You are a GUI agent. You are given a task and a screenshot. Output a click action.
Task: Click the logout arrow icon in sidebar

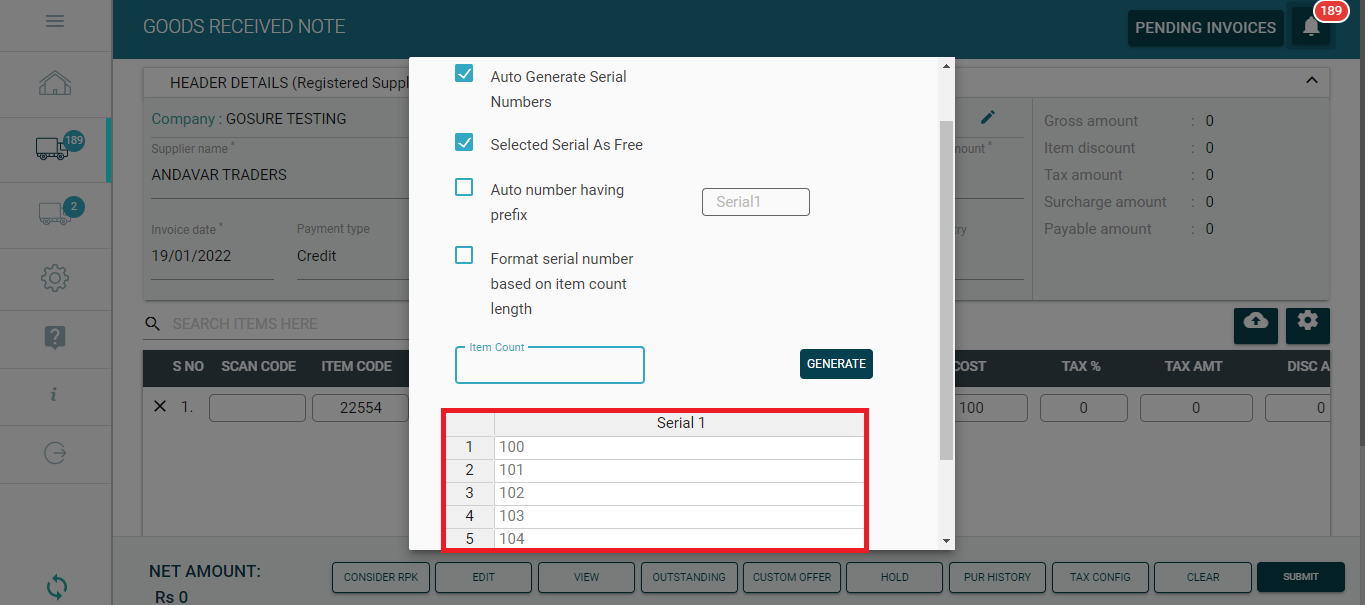55,453
